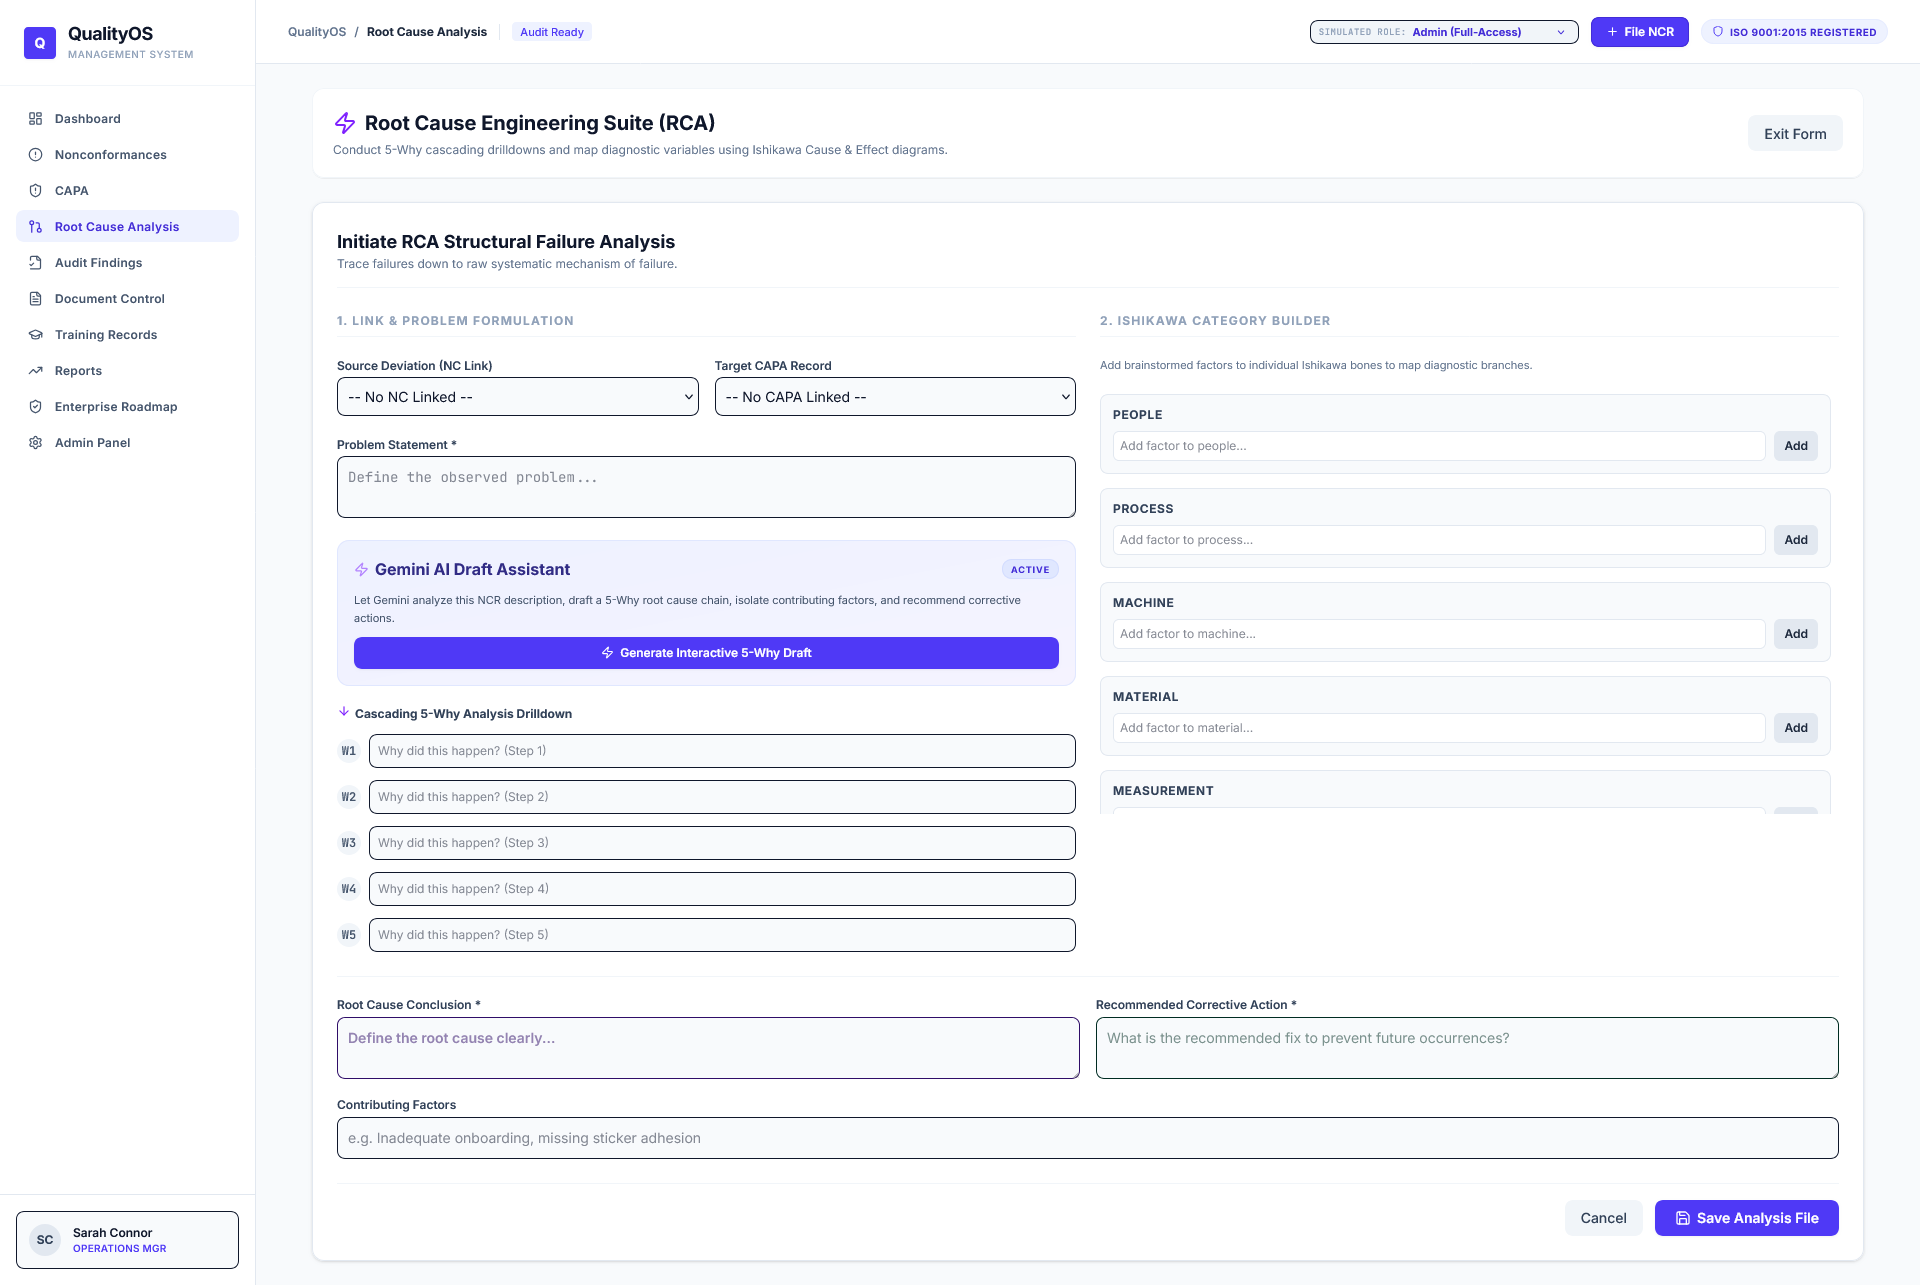
Task: Click the Why Step 3 field
Action: point(722,843)
